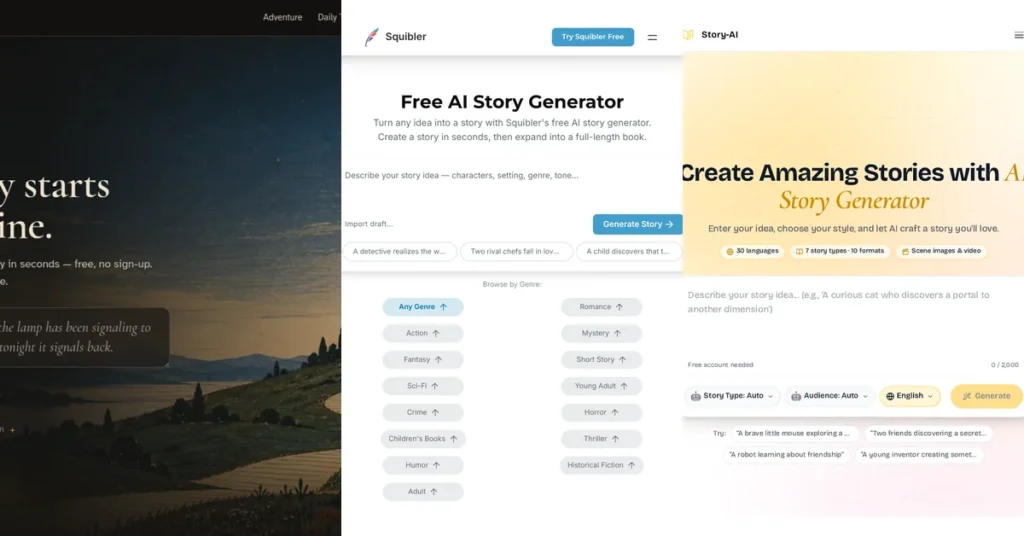This screenshot has width=1024, height=536.
Task: Click the Import draft link in Squibler
Action: (x=369, y=224)
